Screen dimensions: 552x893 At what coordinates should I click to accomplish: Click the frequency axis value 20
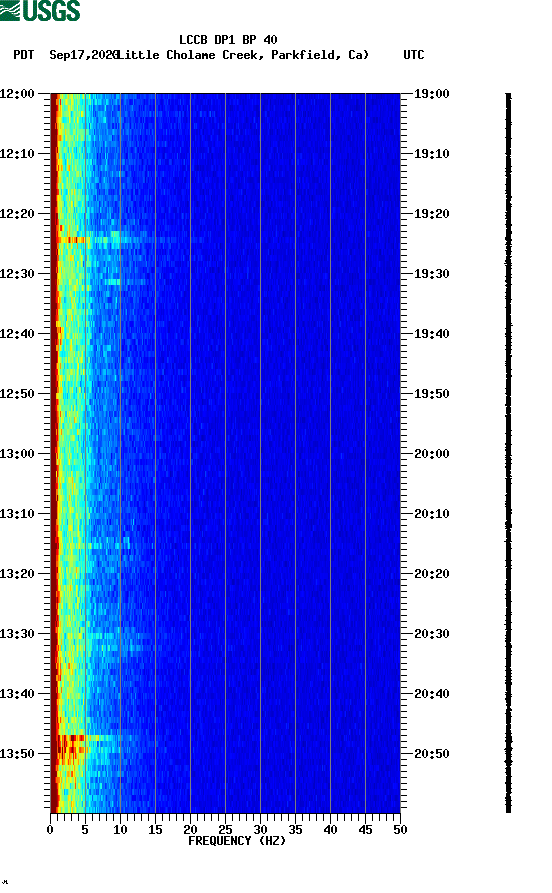(190, 830)
